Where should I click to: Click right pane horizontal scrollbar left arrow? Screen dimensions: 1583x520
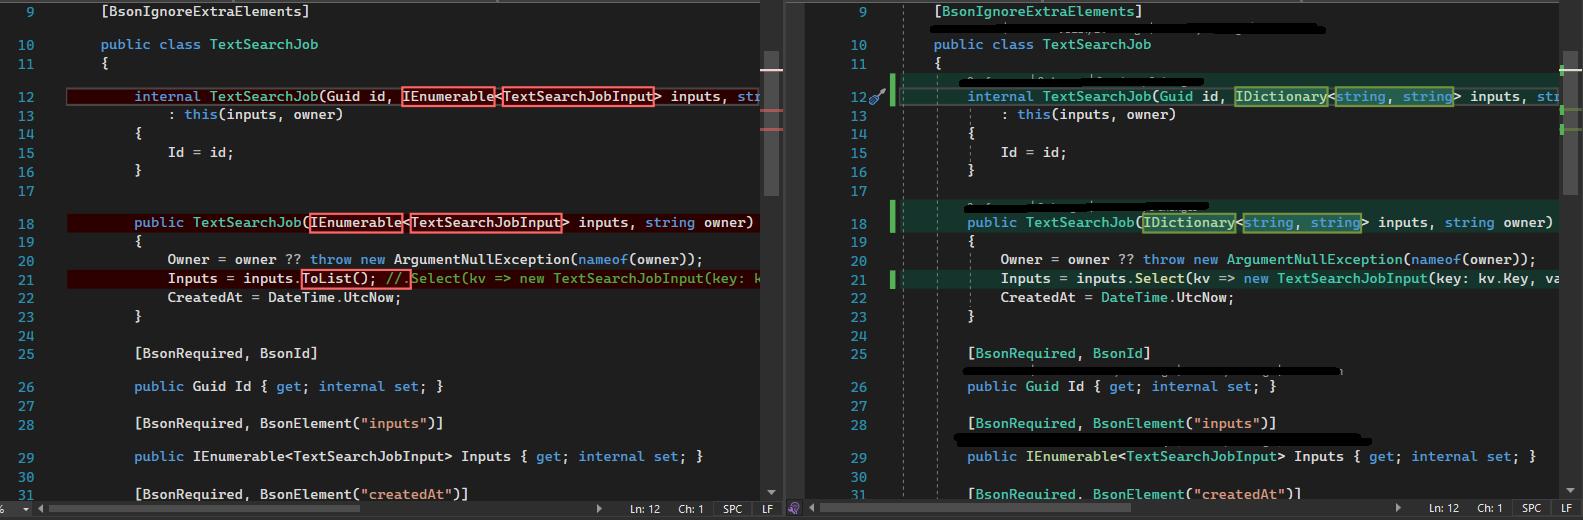tap(812, 508)
